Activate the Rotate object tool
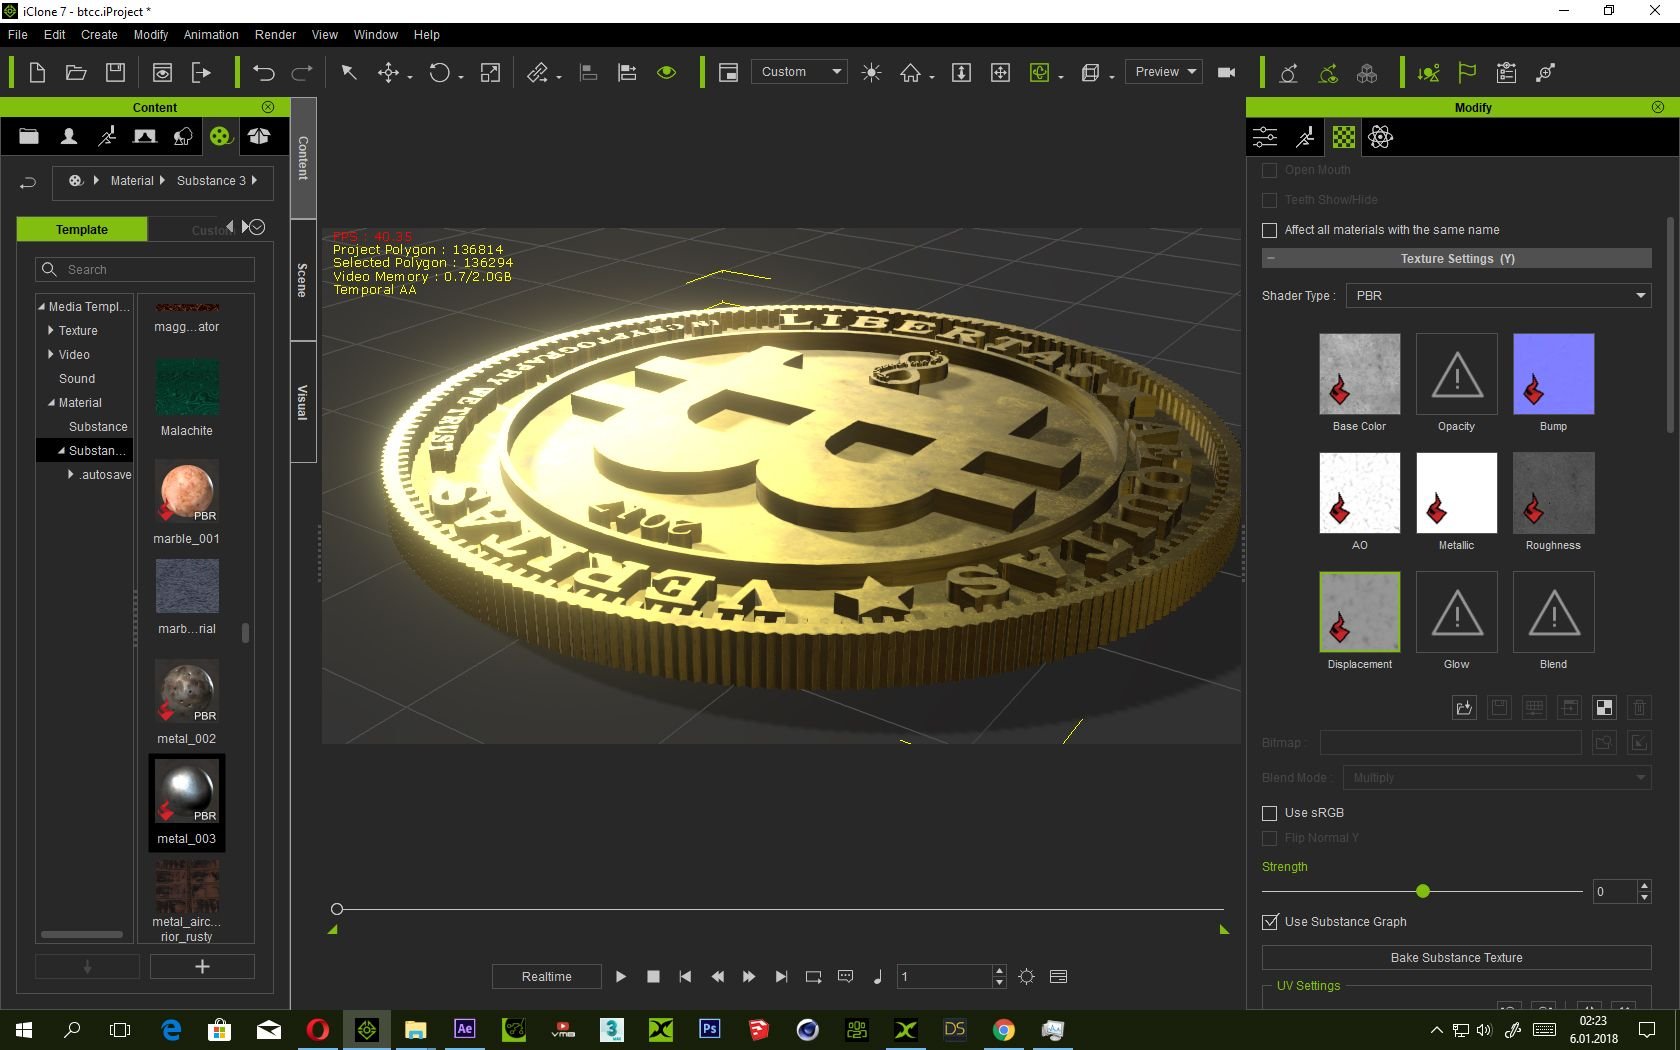The image size is (1680, 1050). point(440,72)
